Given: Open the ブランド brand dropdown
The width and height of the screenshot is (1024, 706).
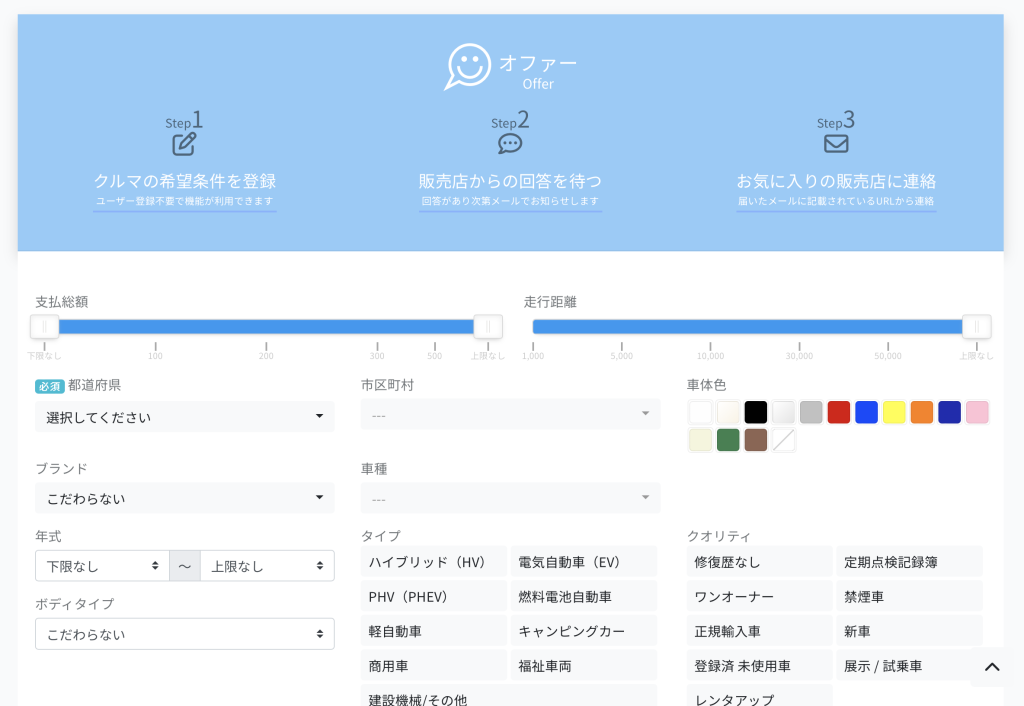Looking at the screenshot, I should [184, 498].
